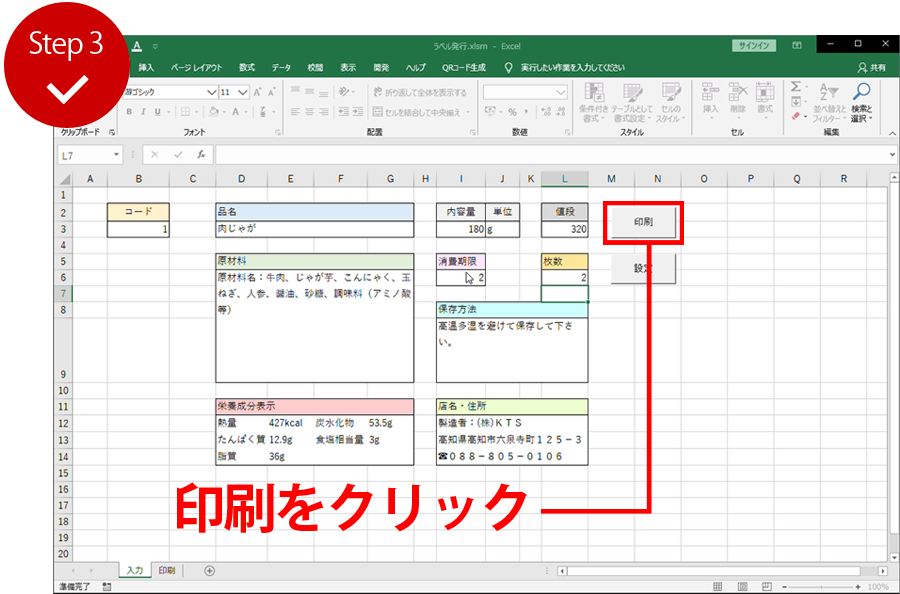Image resolution: width=900 pixels, height=594 pixels.
Task: Expand the formula bar
Action: (892, 154)
